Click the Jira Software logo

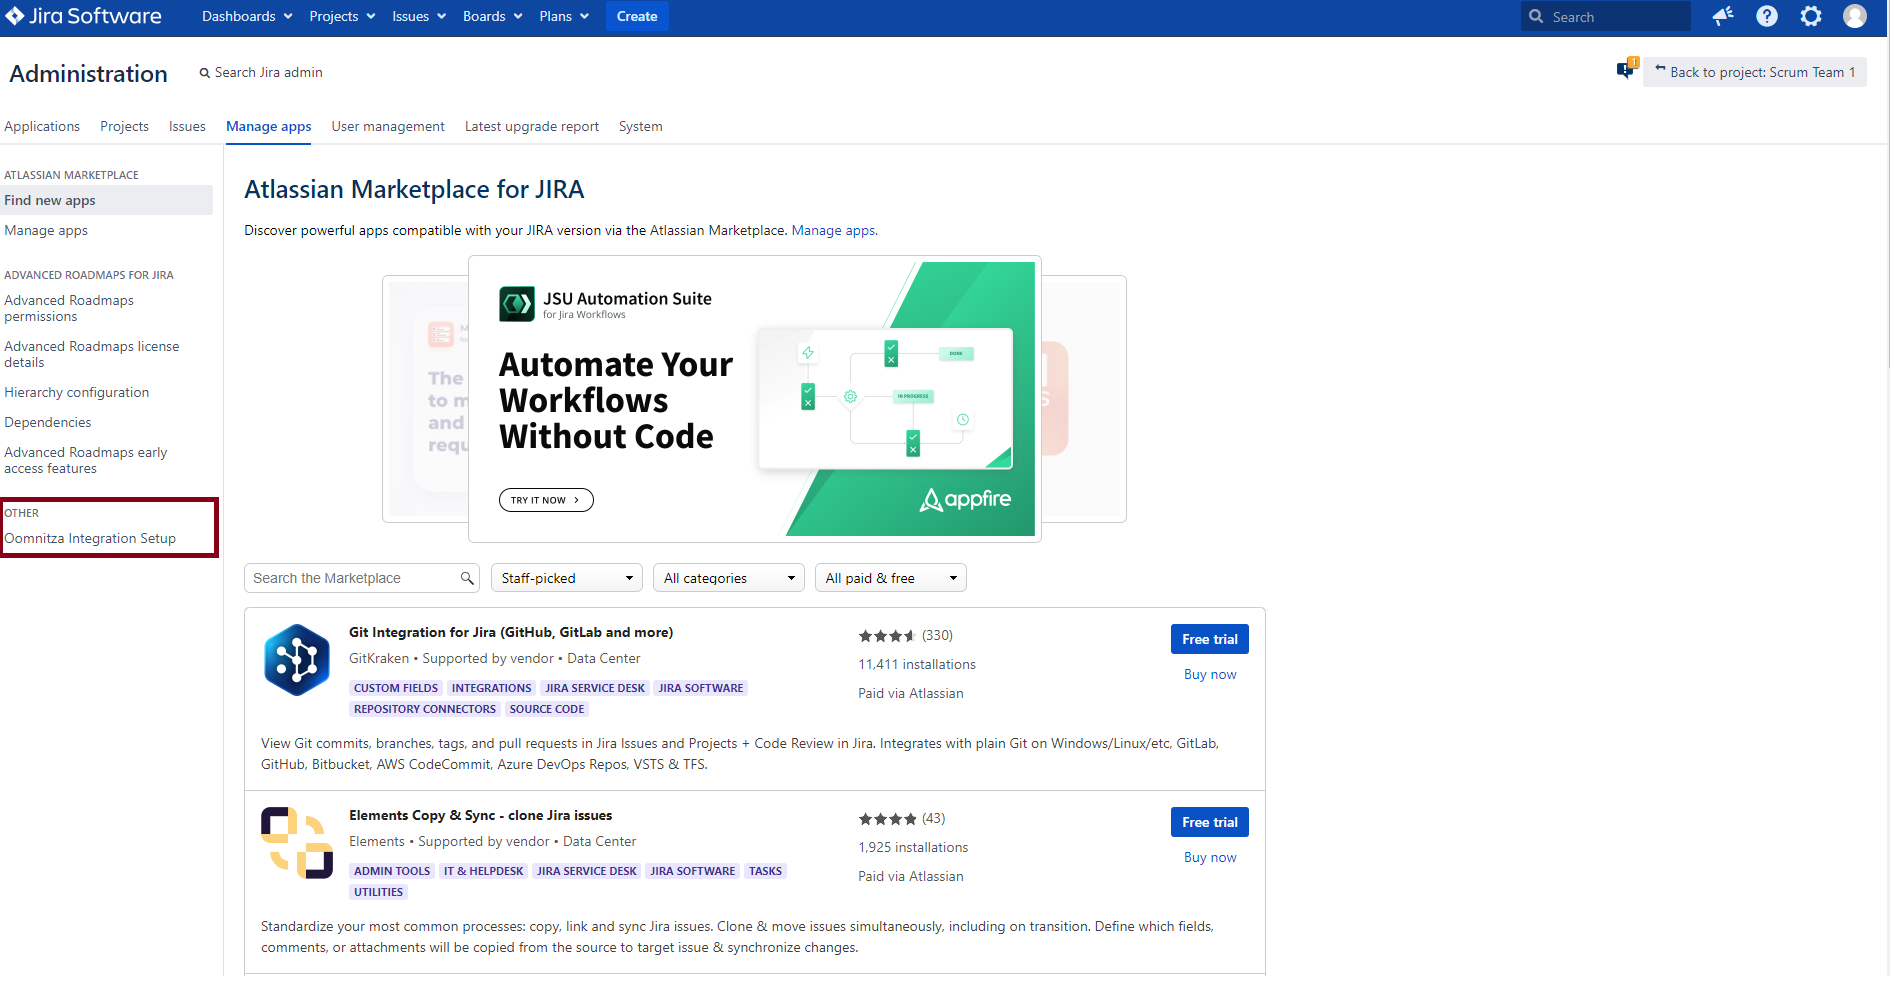[x=84, y=16]
